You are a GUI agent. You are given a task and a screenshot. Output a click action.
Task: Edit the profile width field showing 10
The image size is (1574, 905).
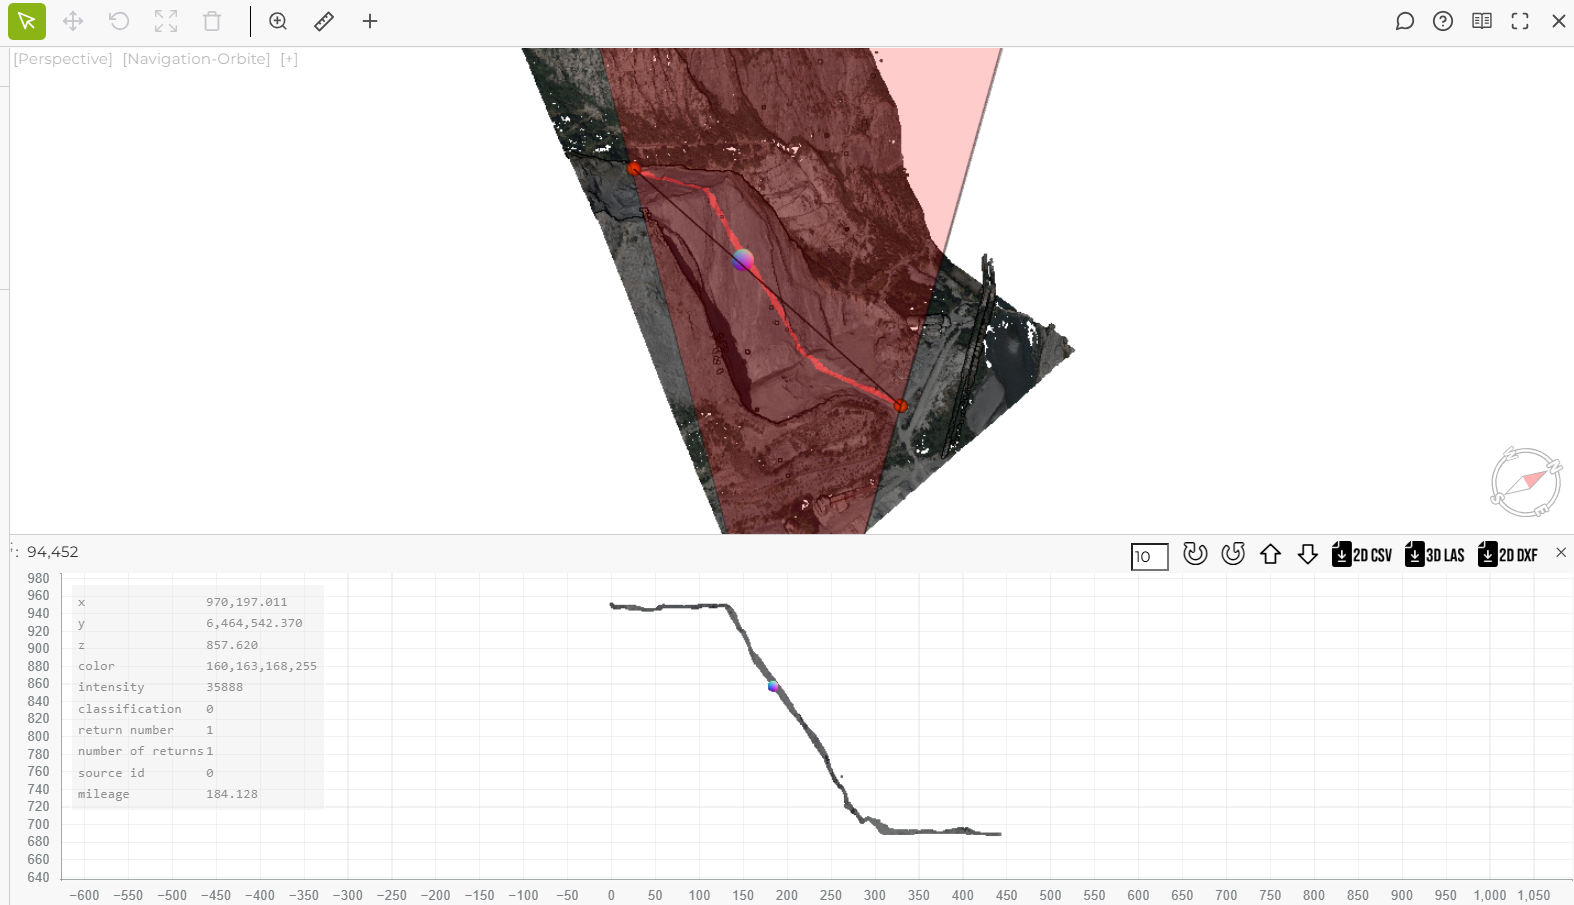1149,557
